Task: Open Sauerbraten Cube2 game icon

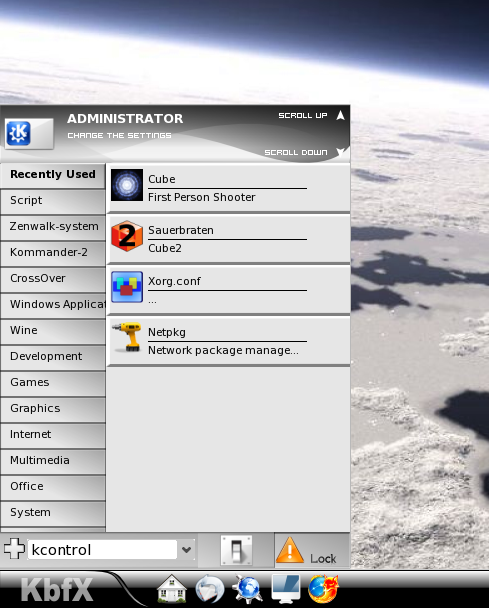Action: [x=127, y=236]
